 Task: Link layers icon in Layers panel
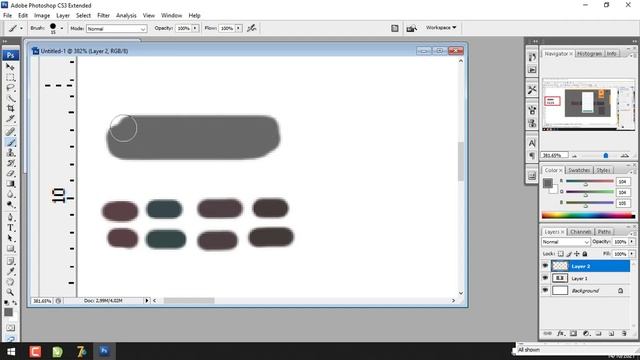click(x=548, y=333)
